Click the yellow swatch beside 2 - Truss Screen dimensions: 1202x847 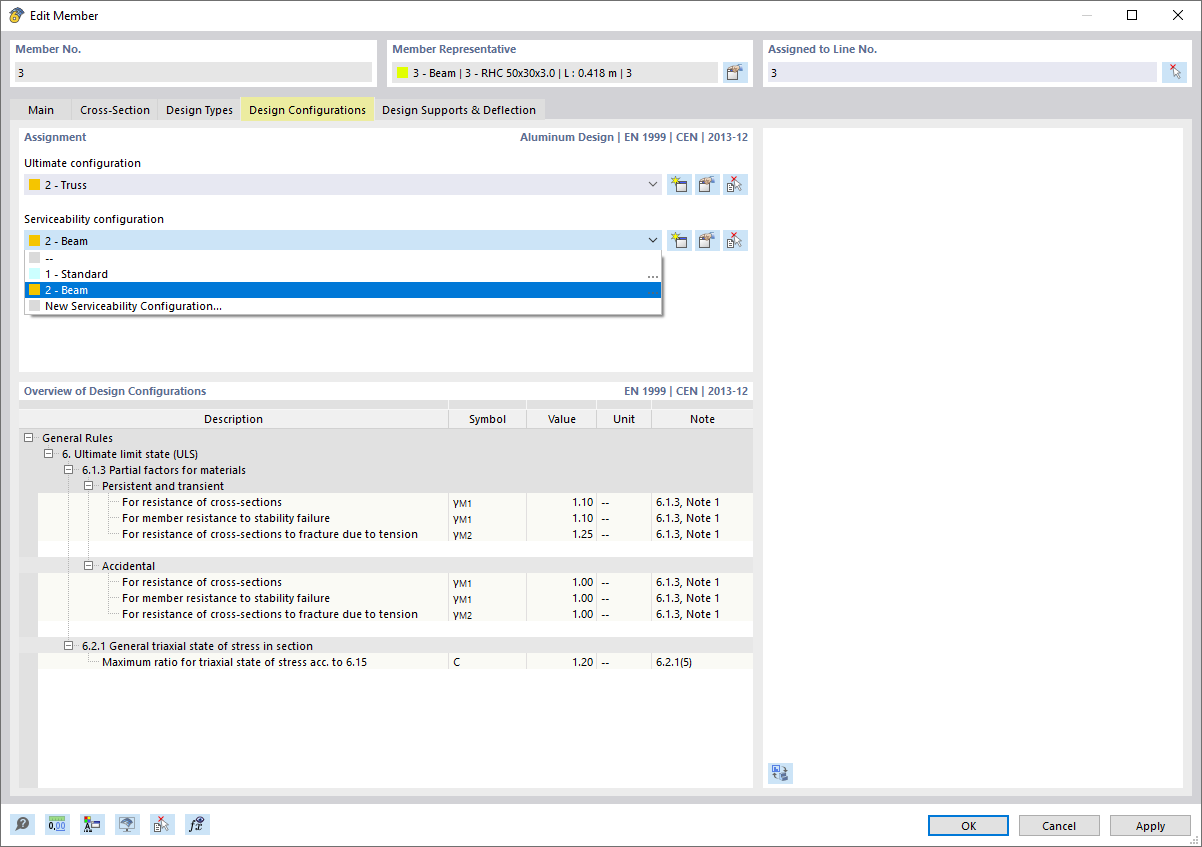pyautogui.click(x=37, y=184)
